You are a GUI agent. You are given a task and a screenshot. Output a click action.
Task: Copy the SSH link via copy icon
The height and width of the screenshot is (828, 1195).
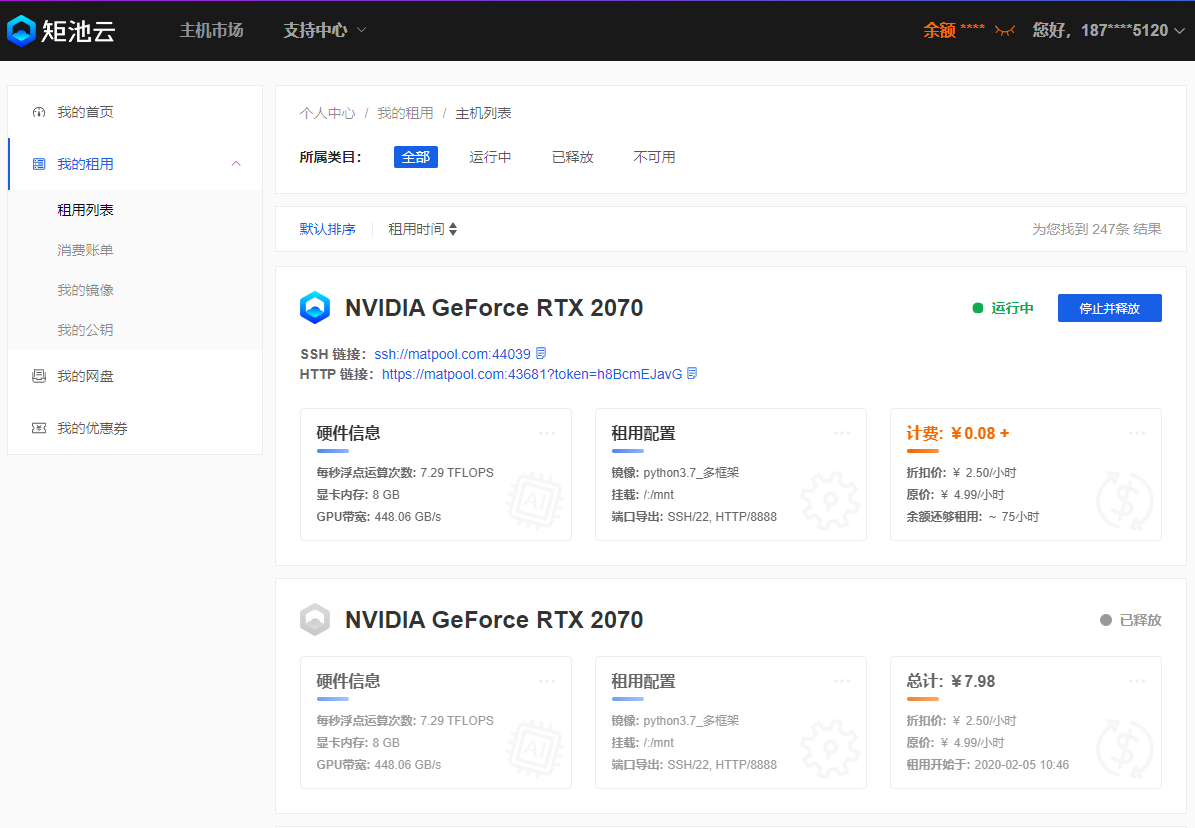coord(541,354)
